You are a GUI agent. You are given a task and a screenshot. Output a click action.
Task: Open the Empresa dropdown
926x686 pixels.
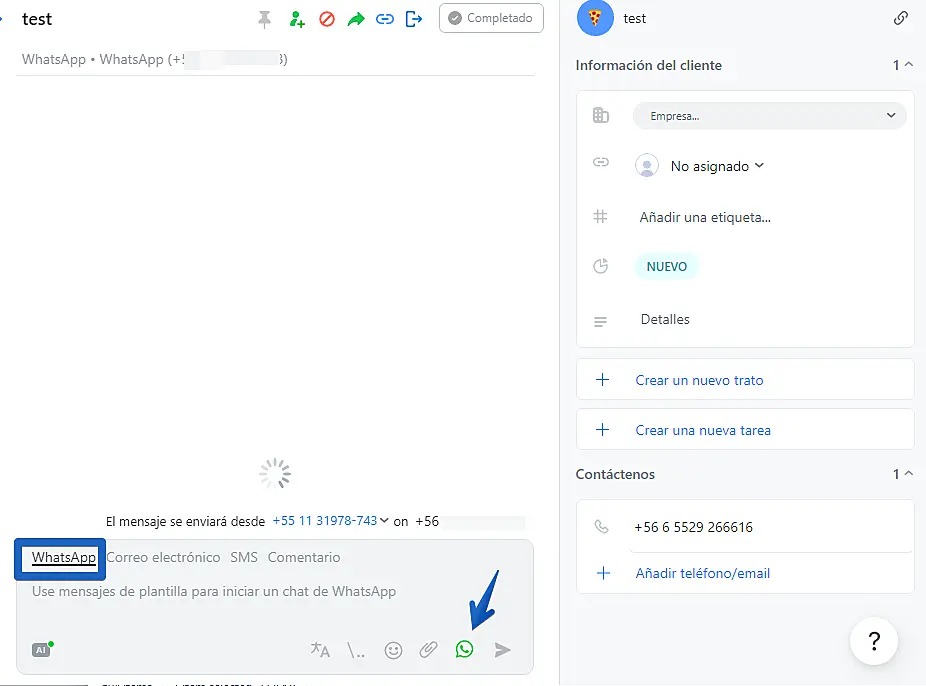tap(769, 116)
